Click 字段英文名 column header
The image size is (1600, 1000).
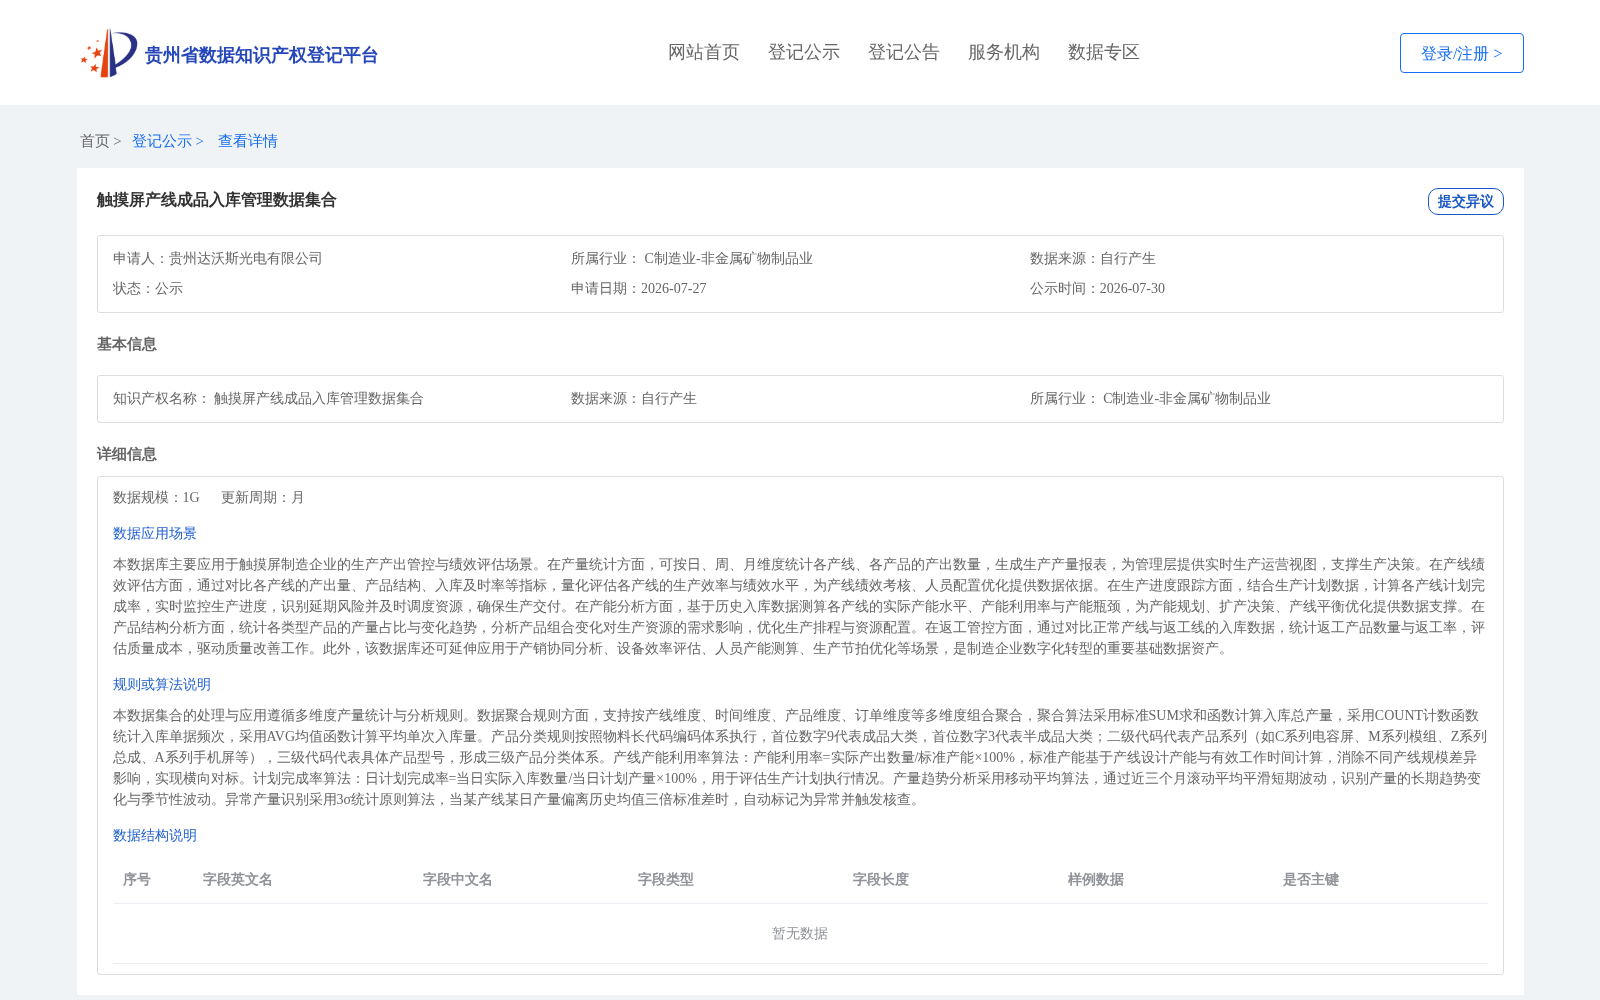click(238, 879)
